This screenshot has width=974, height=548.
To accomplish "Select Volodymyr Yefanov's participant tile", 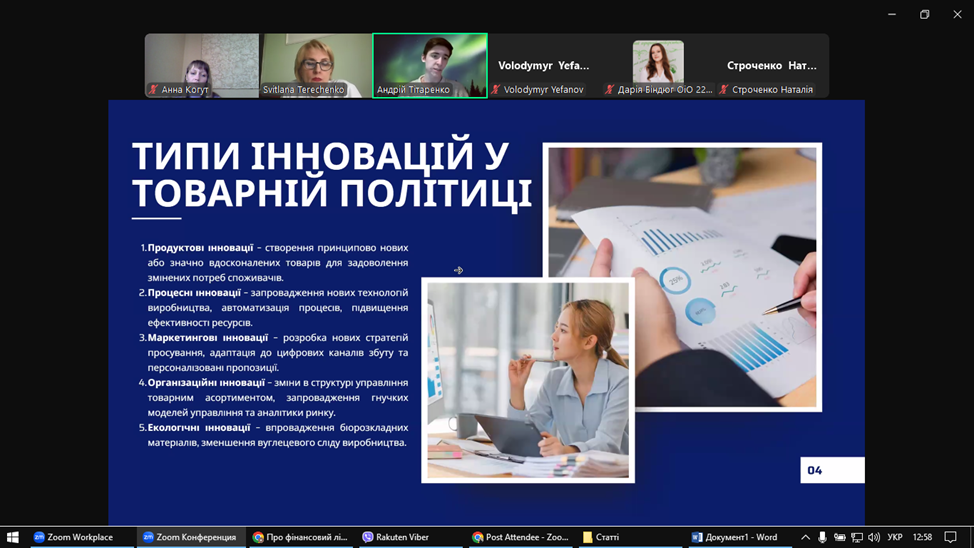I will coord(544,66).
